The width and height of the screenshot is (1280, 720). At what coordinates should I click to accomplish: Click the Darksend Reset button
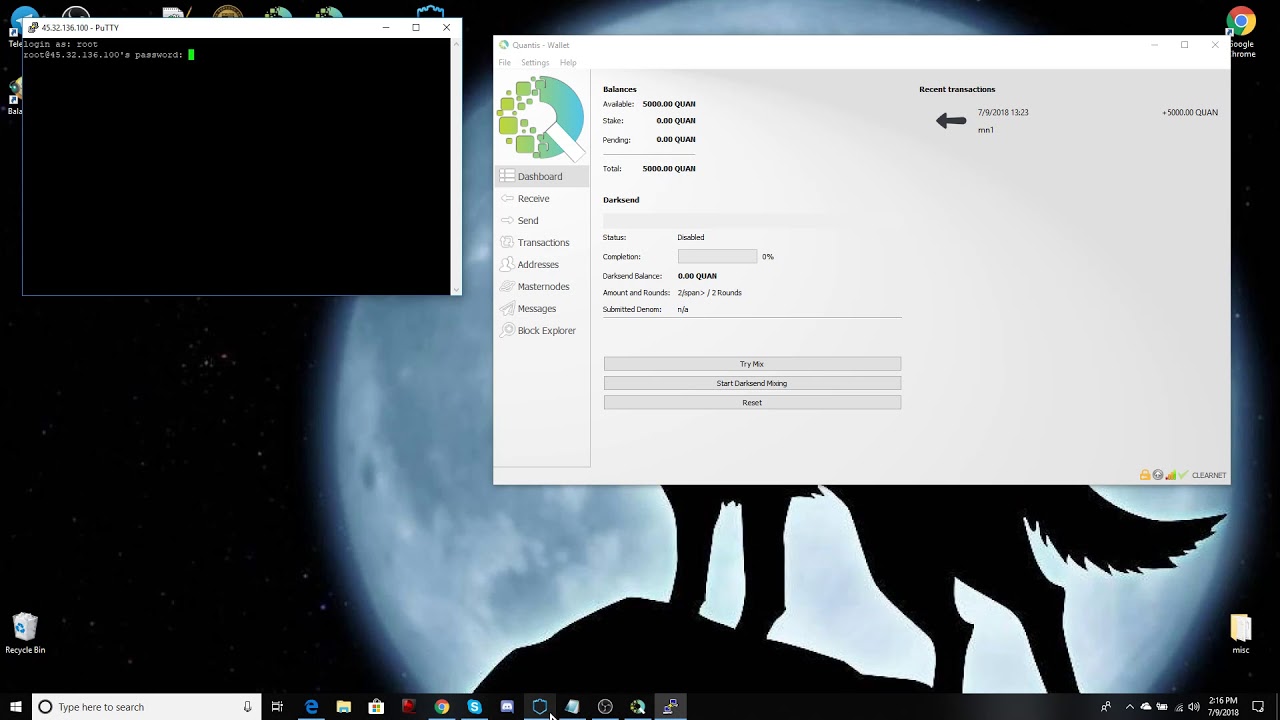coord(752,402)
